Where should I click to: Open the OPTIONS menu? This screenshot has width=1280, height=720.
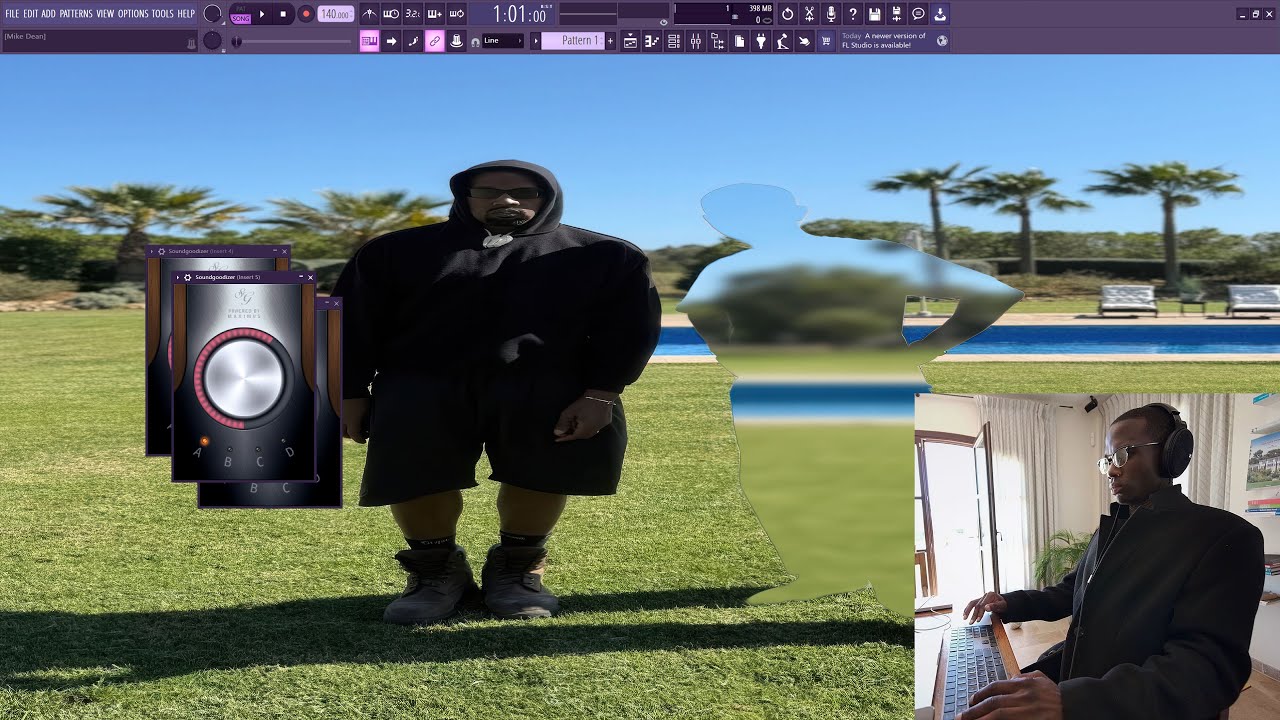coord(133,14)
